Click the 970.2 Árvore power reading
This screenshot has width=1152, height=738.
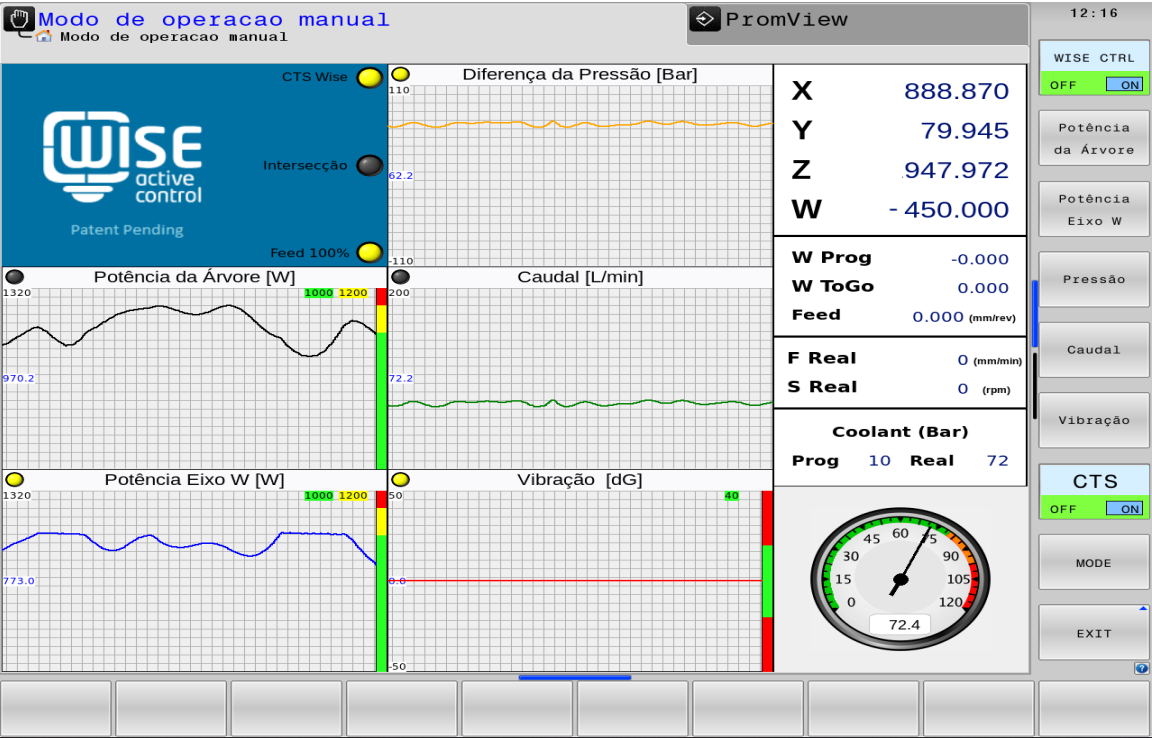(x=18, y=379)
